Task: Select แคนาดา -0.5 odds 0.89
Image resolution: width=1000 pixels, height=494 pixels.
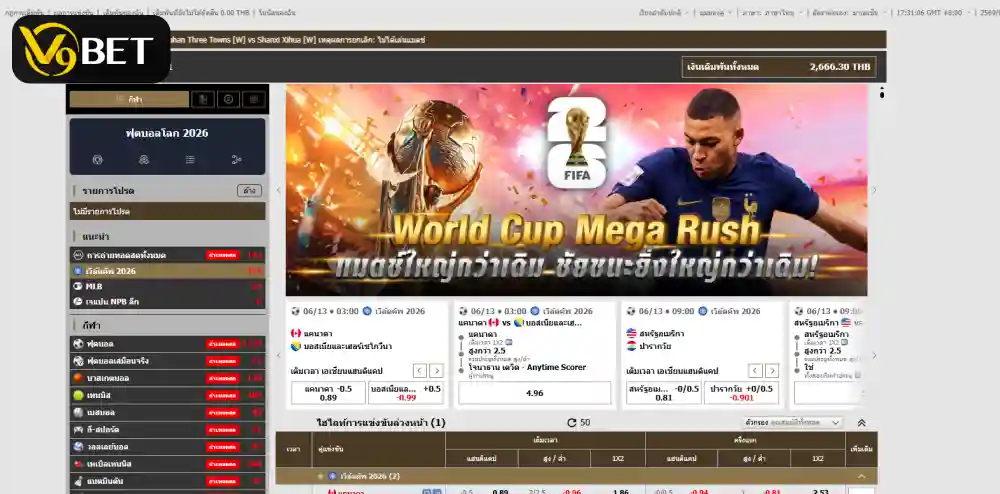Action: (328, 393)
